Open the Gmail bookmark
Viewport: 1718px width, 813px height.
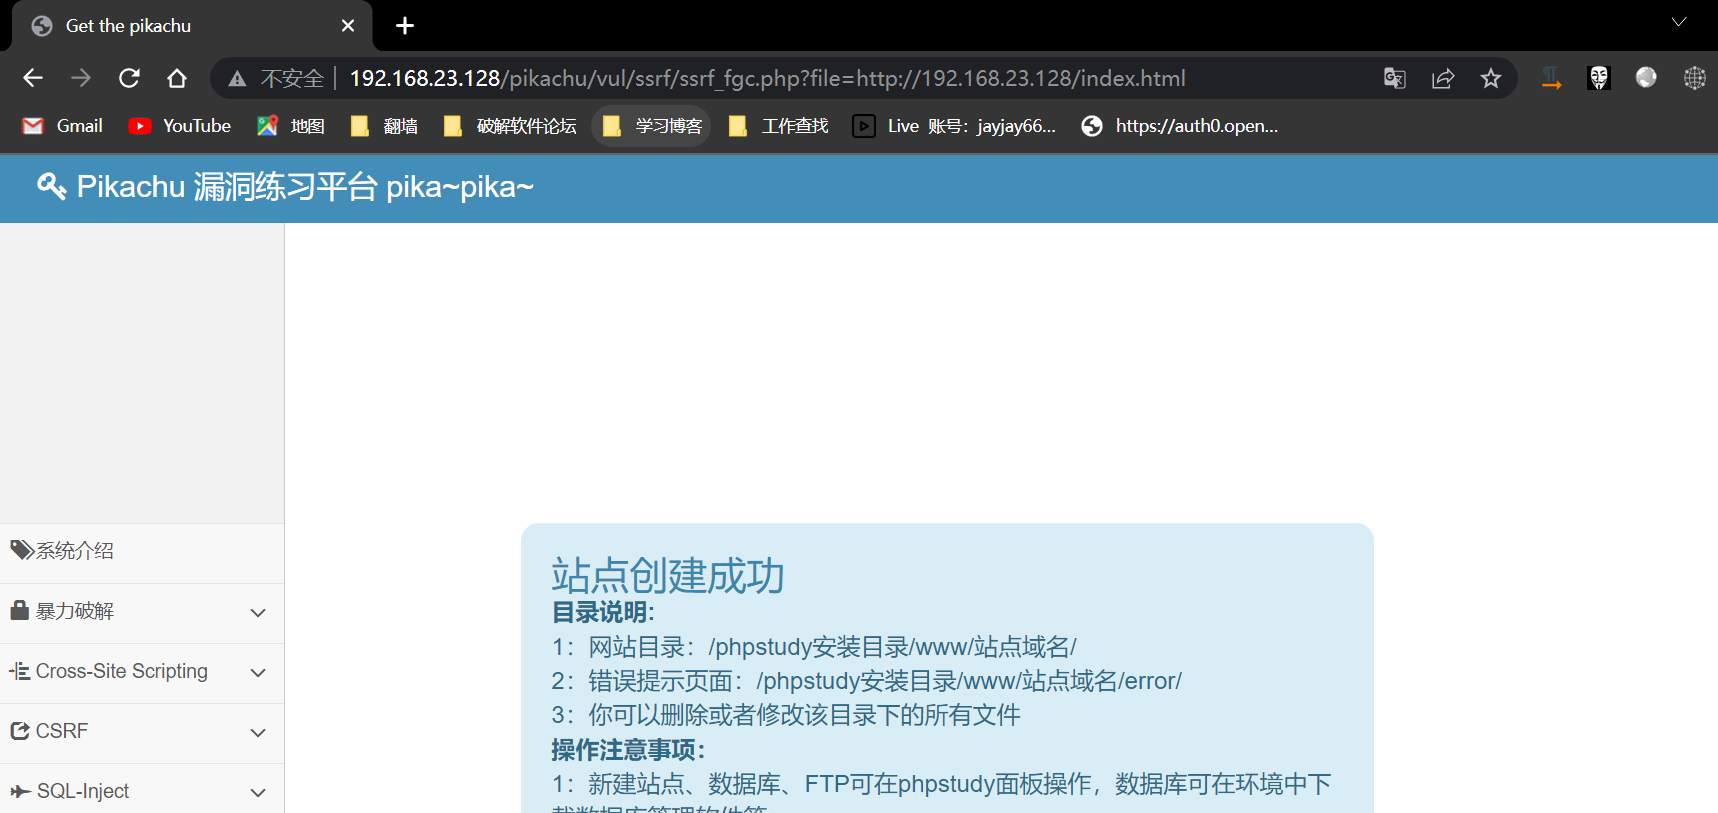coord(63,126)
